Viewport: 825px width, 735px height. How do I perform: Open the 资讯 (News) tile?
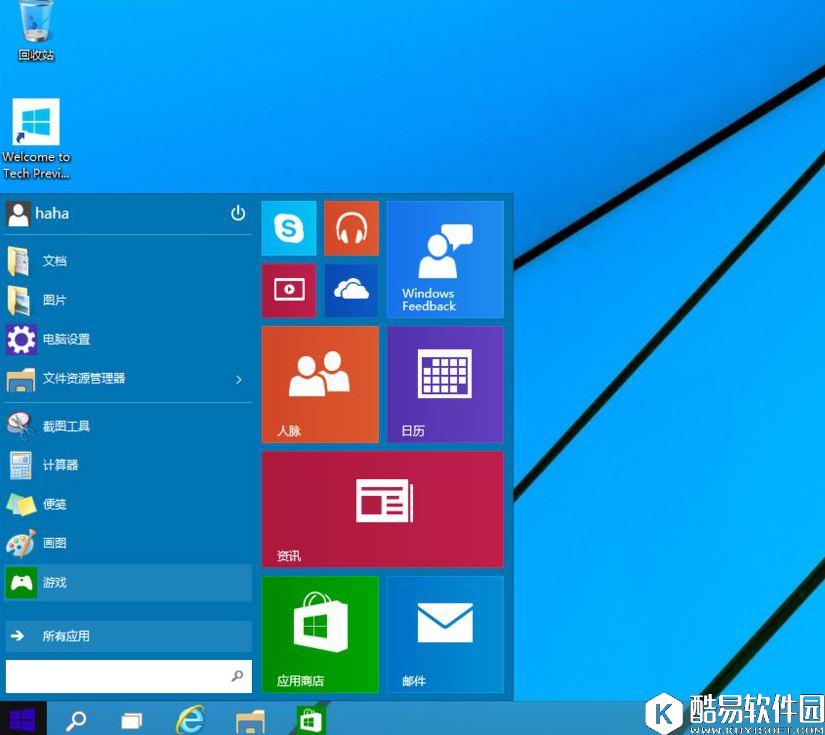pos(382,508)
